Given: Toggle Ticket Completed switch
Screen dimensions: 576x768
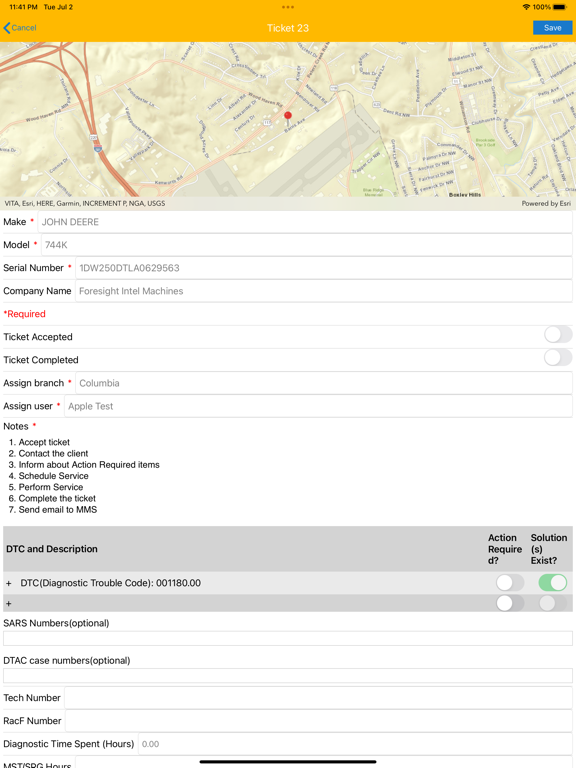Looking at the screenshot, I should click(x=558, y=358).
